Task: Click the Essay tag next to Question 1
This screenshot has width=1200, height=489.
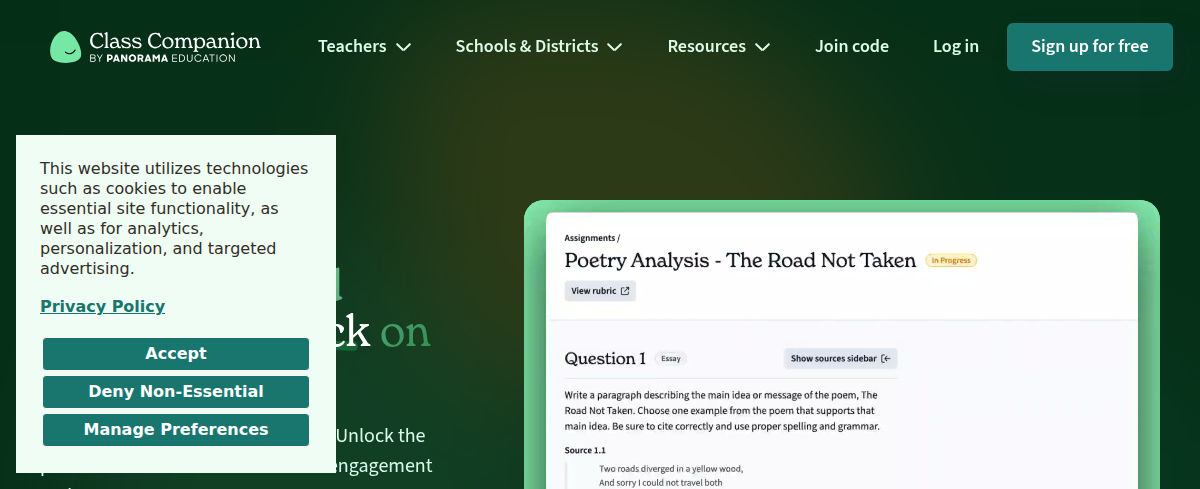Action: point(671,359)
